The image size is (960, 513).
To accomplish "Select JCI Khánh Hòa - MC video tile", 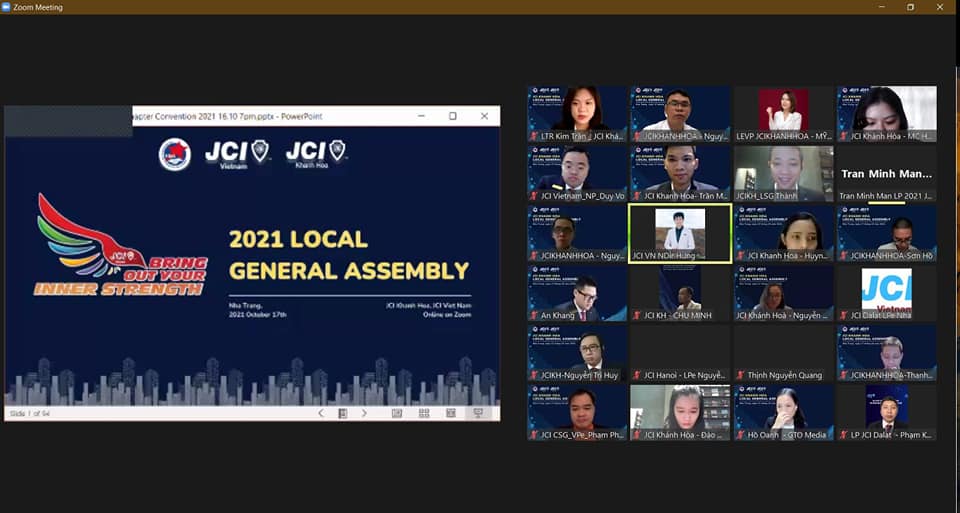I will 887,114.
